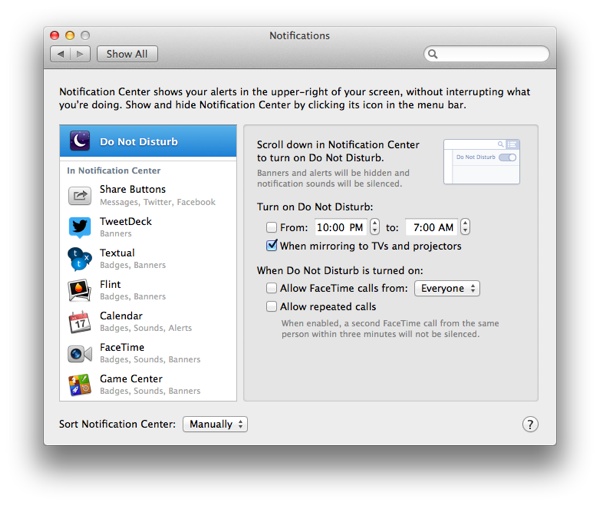This screenshot has height=506, width=600.
Task: Open the help question mark button
Action: (x=530, y=425)
